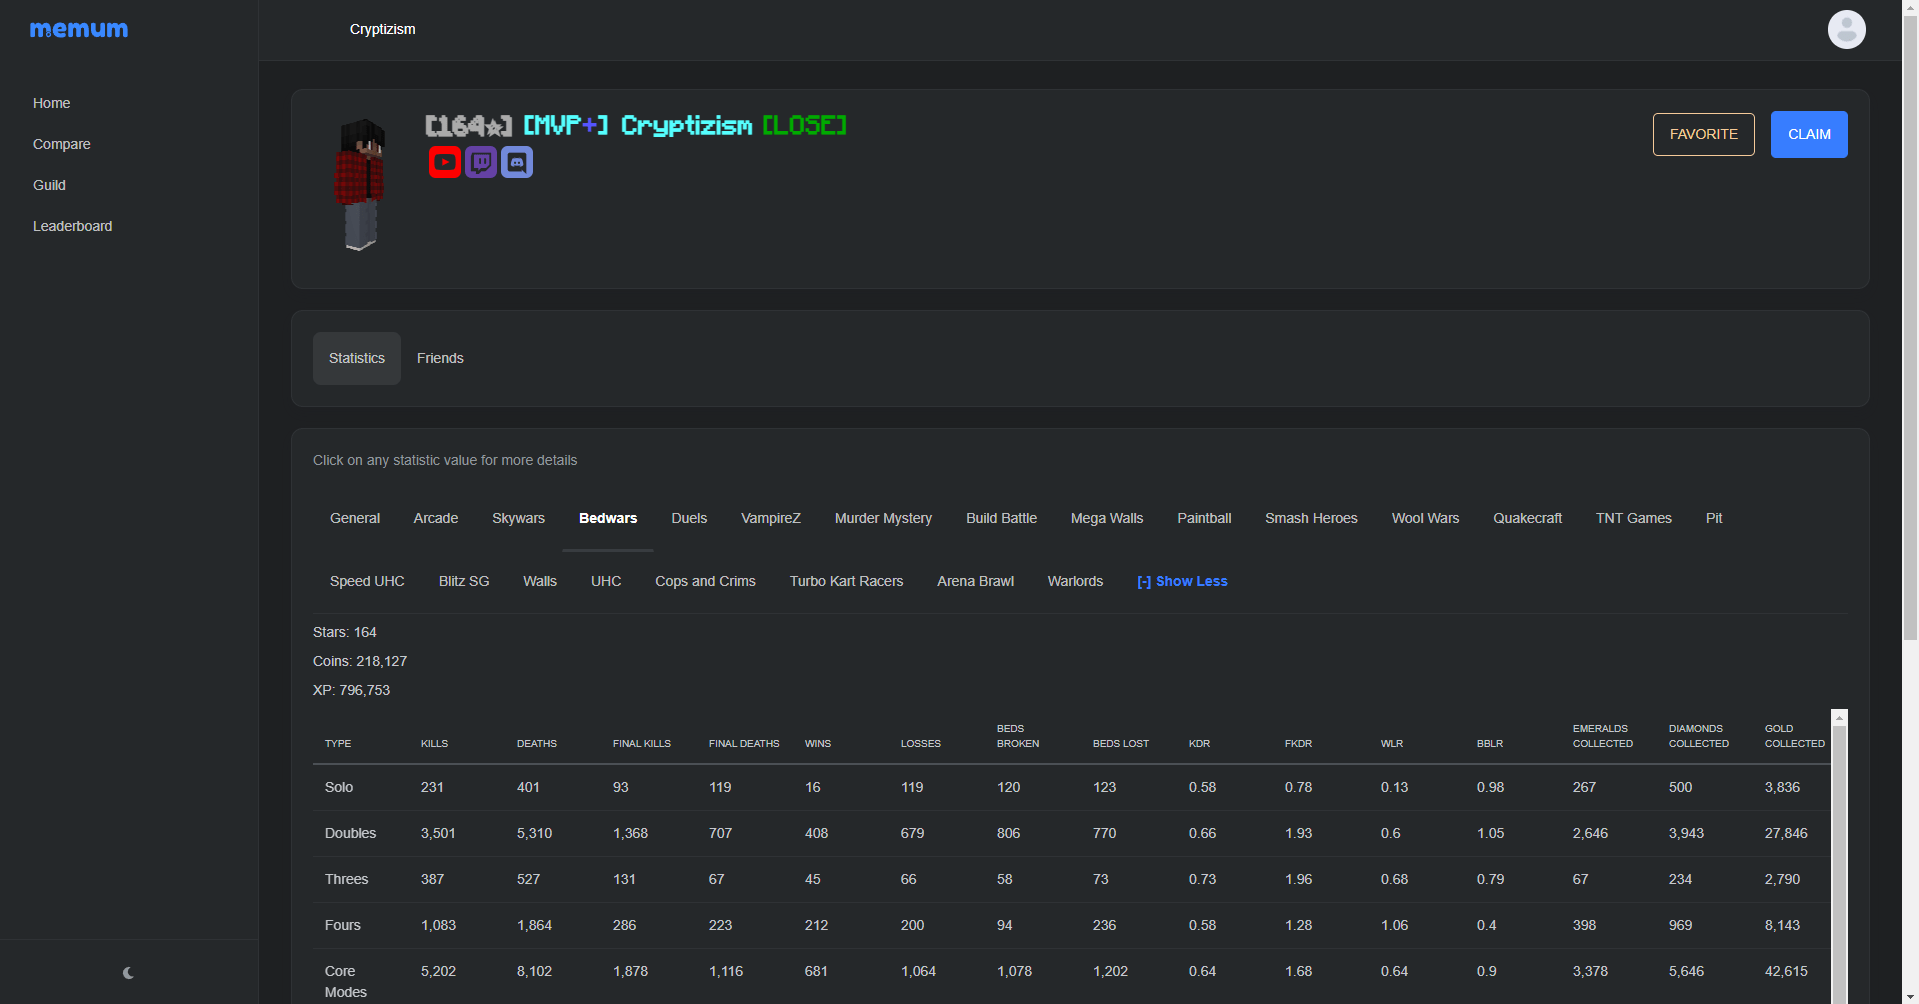Select the Skywars game tab
Image resolution: width=1919 pixels, height=1004 pixels.
pyautogui.click(x=518, y=518)
